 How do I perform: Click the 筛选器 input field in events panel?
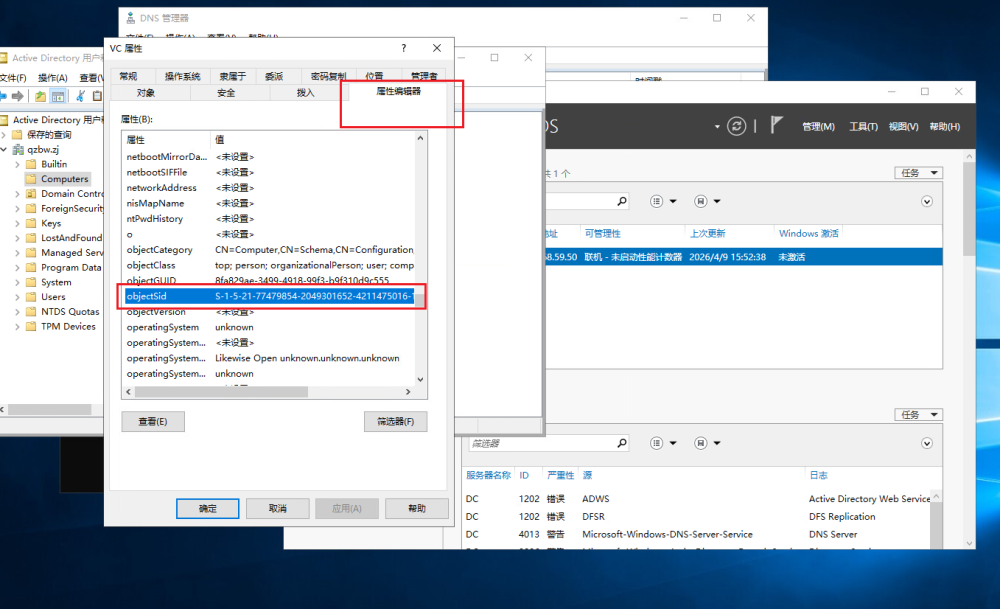540,443
